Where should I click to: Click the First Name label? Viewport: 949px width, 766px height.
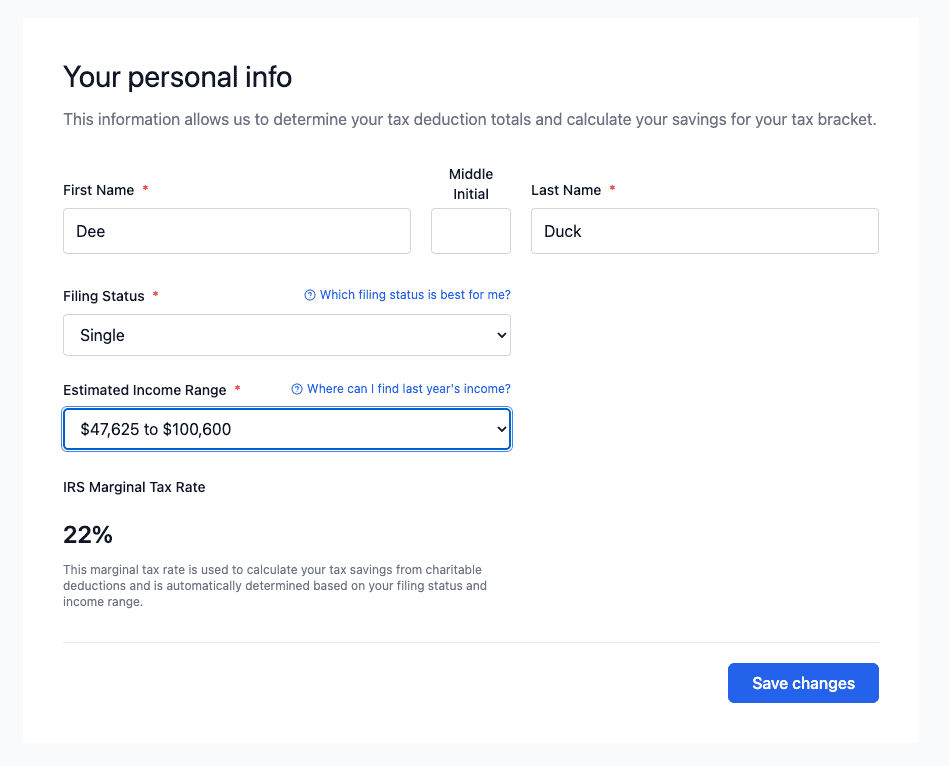99,190
